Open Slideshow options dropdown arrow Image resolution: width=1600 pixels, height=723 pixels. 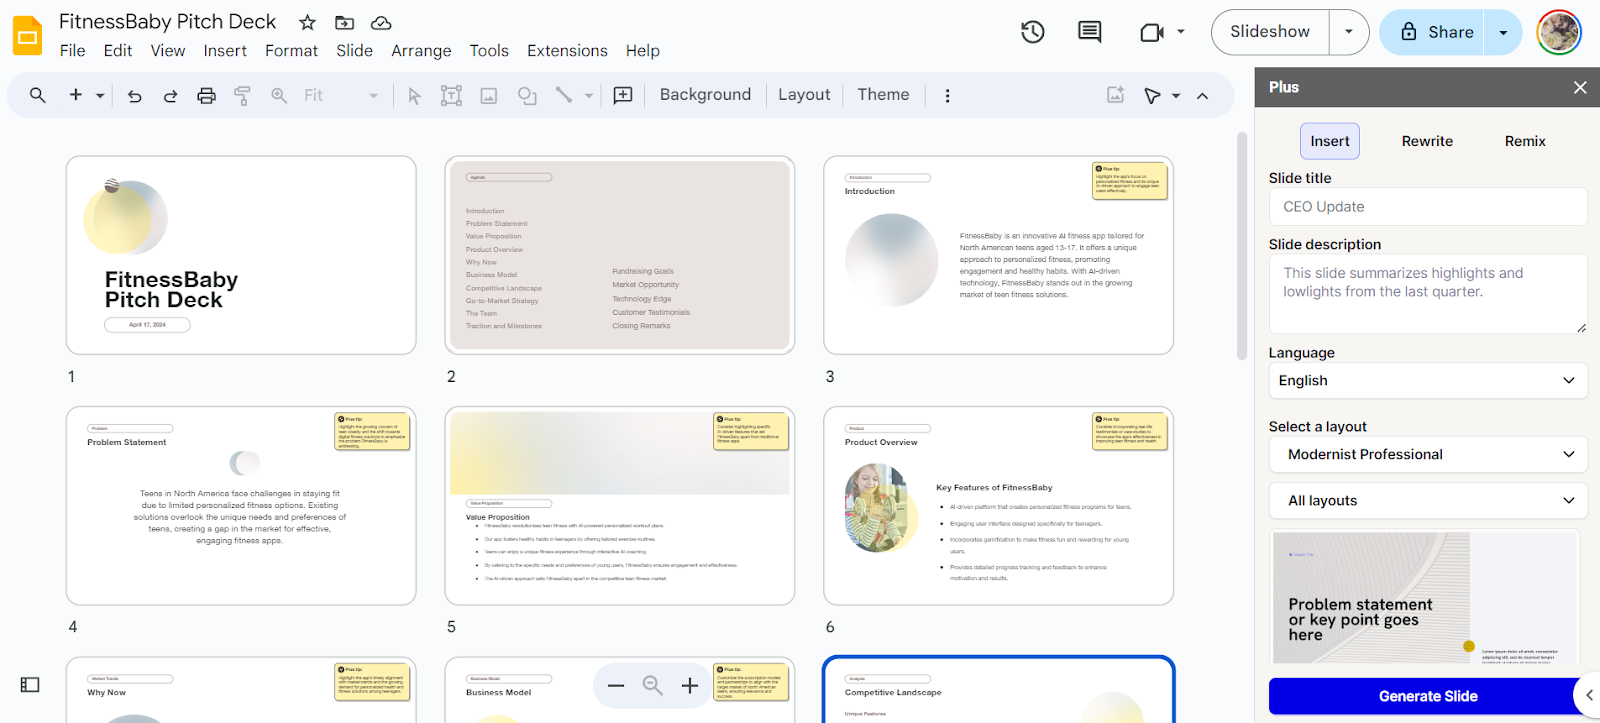click(1349, 32)
